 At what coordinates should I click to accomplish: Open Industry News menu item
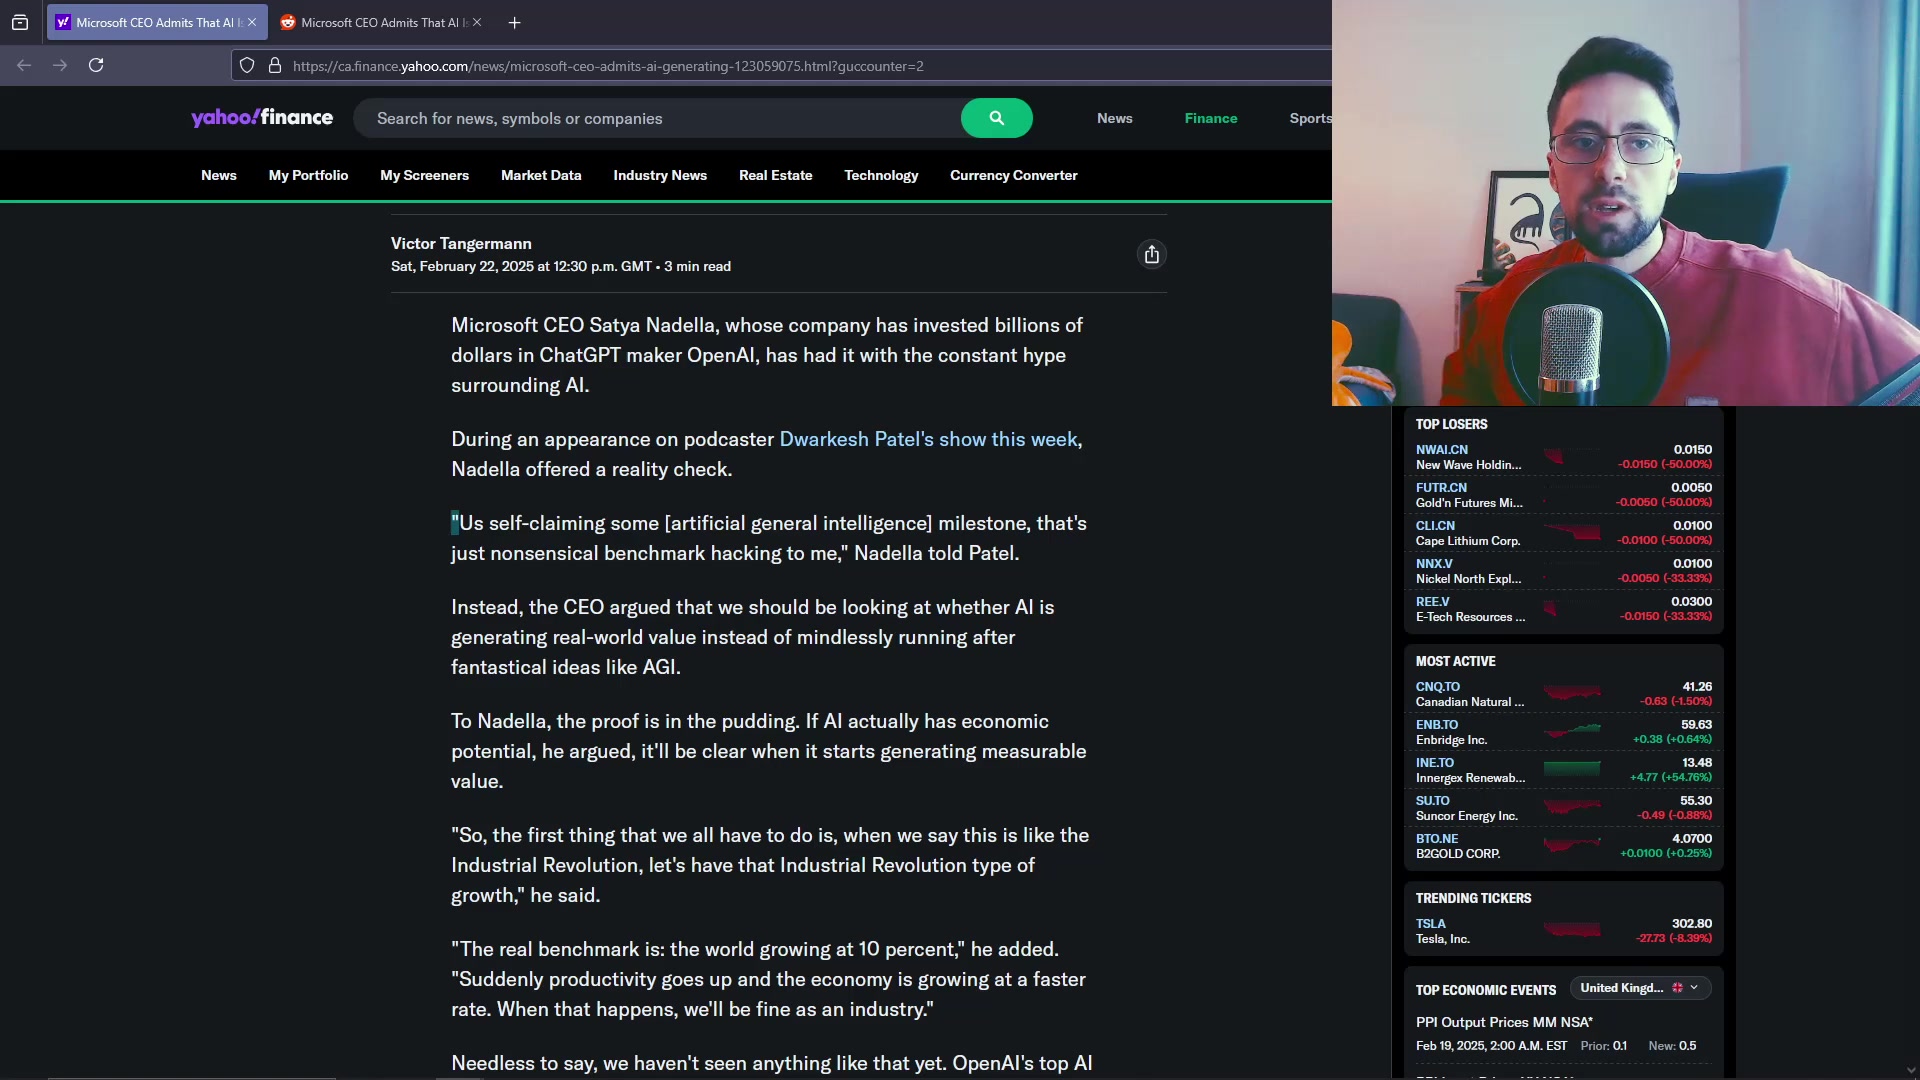click(660, 175)
